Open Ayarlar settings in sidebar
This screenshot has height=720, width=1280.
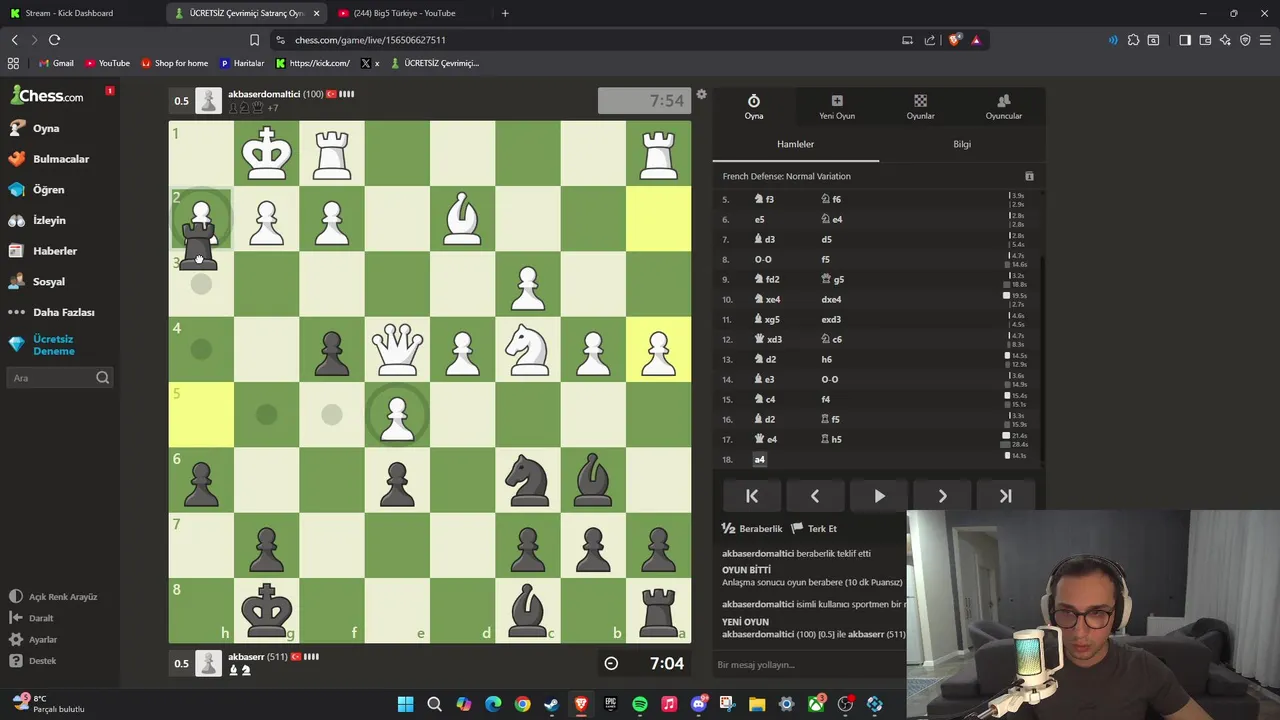pyautogui.click(x=33, y=639)
